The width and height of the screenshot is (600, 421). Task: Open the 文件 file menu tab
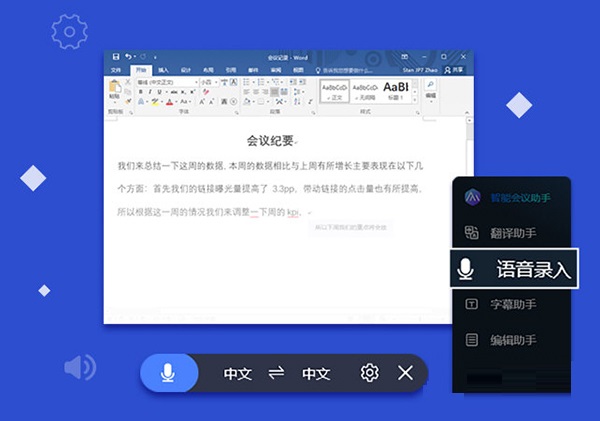tap(116, 70)
